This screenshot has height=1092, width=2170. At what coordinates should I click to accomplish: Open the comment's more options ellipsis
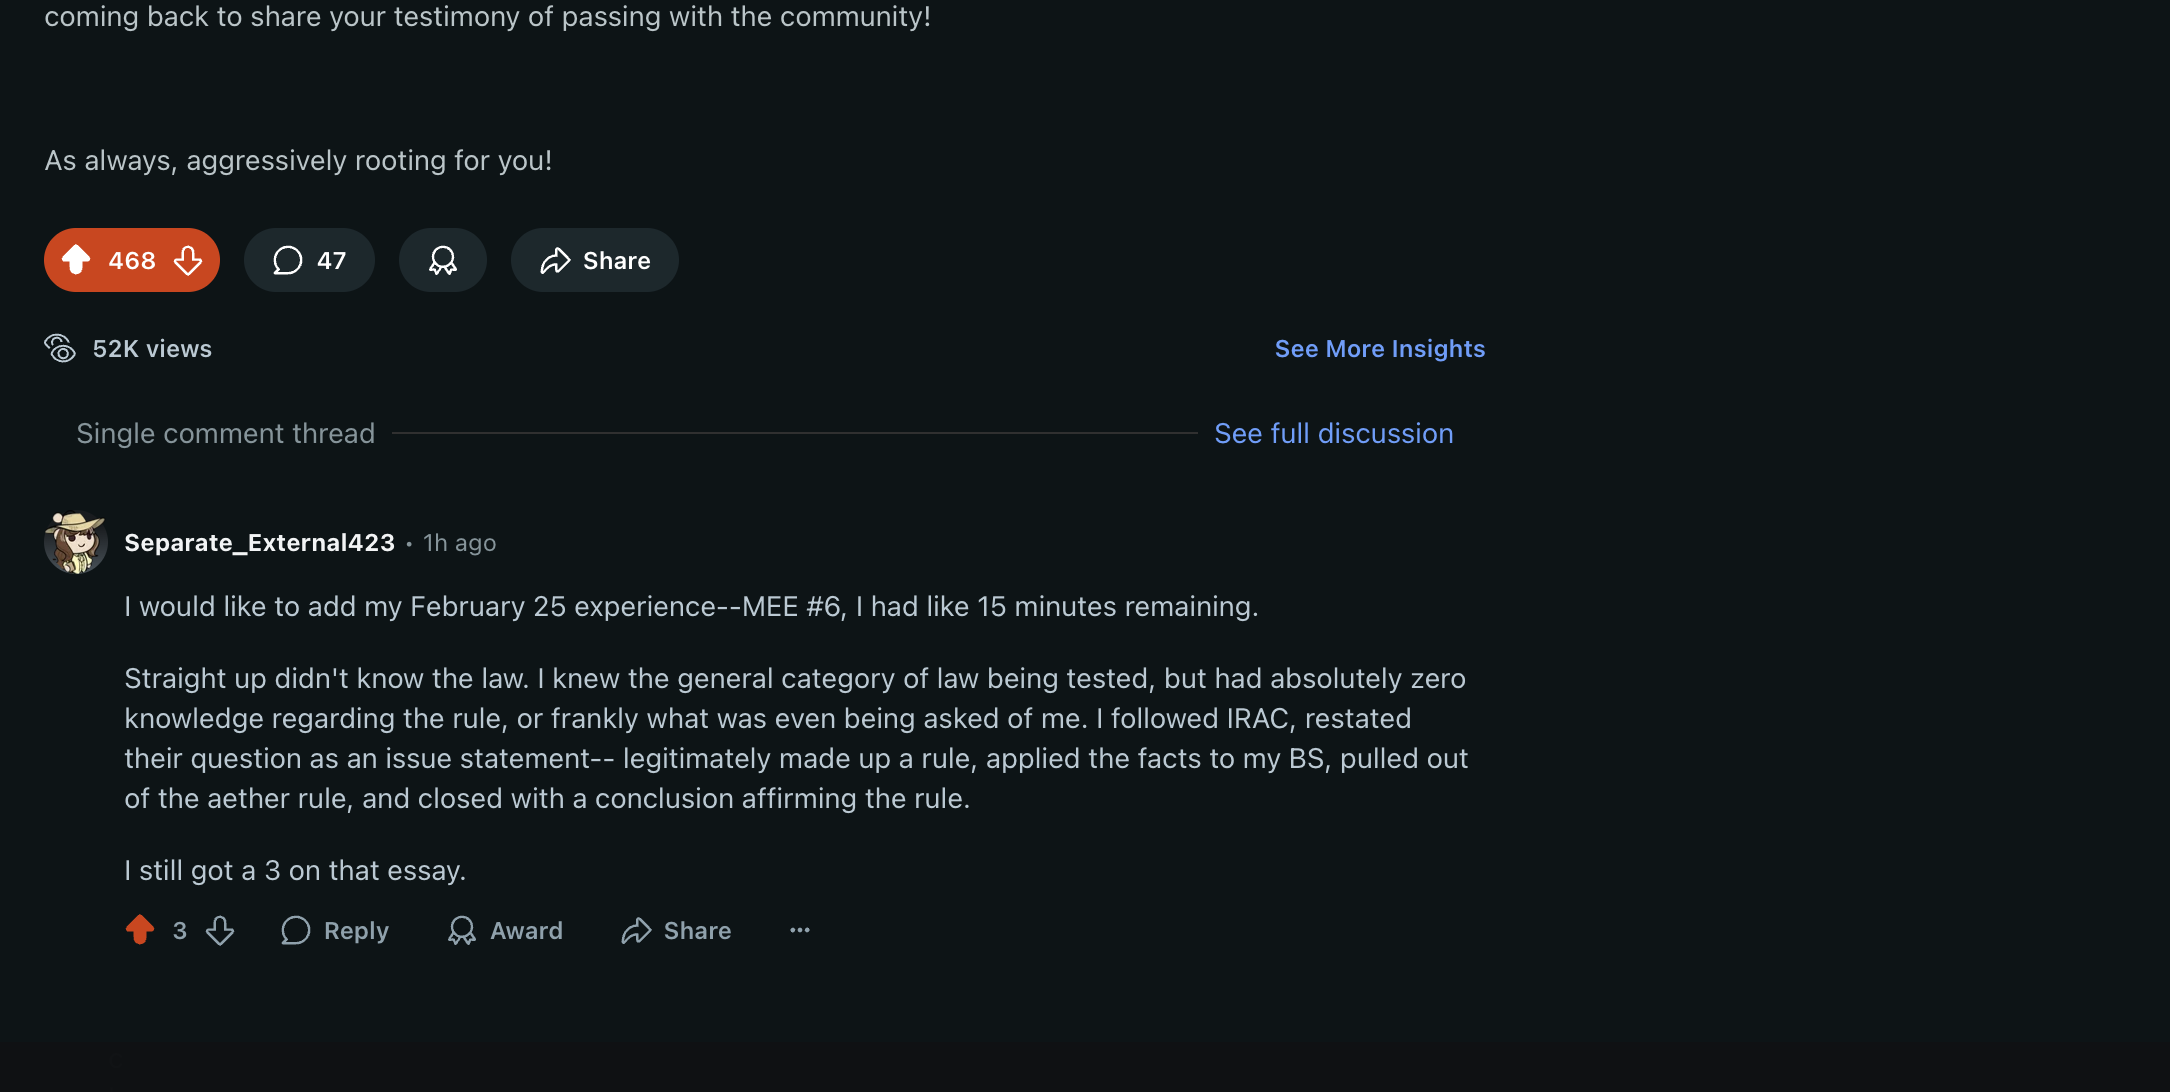click(800, 930)
